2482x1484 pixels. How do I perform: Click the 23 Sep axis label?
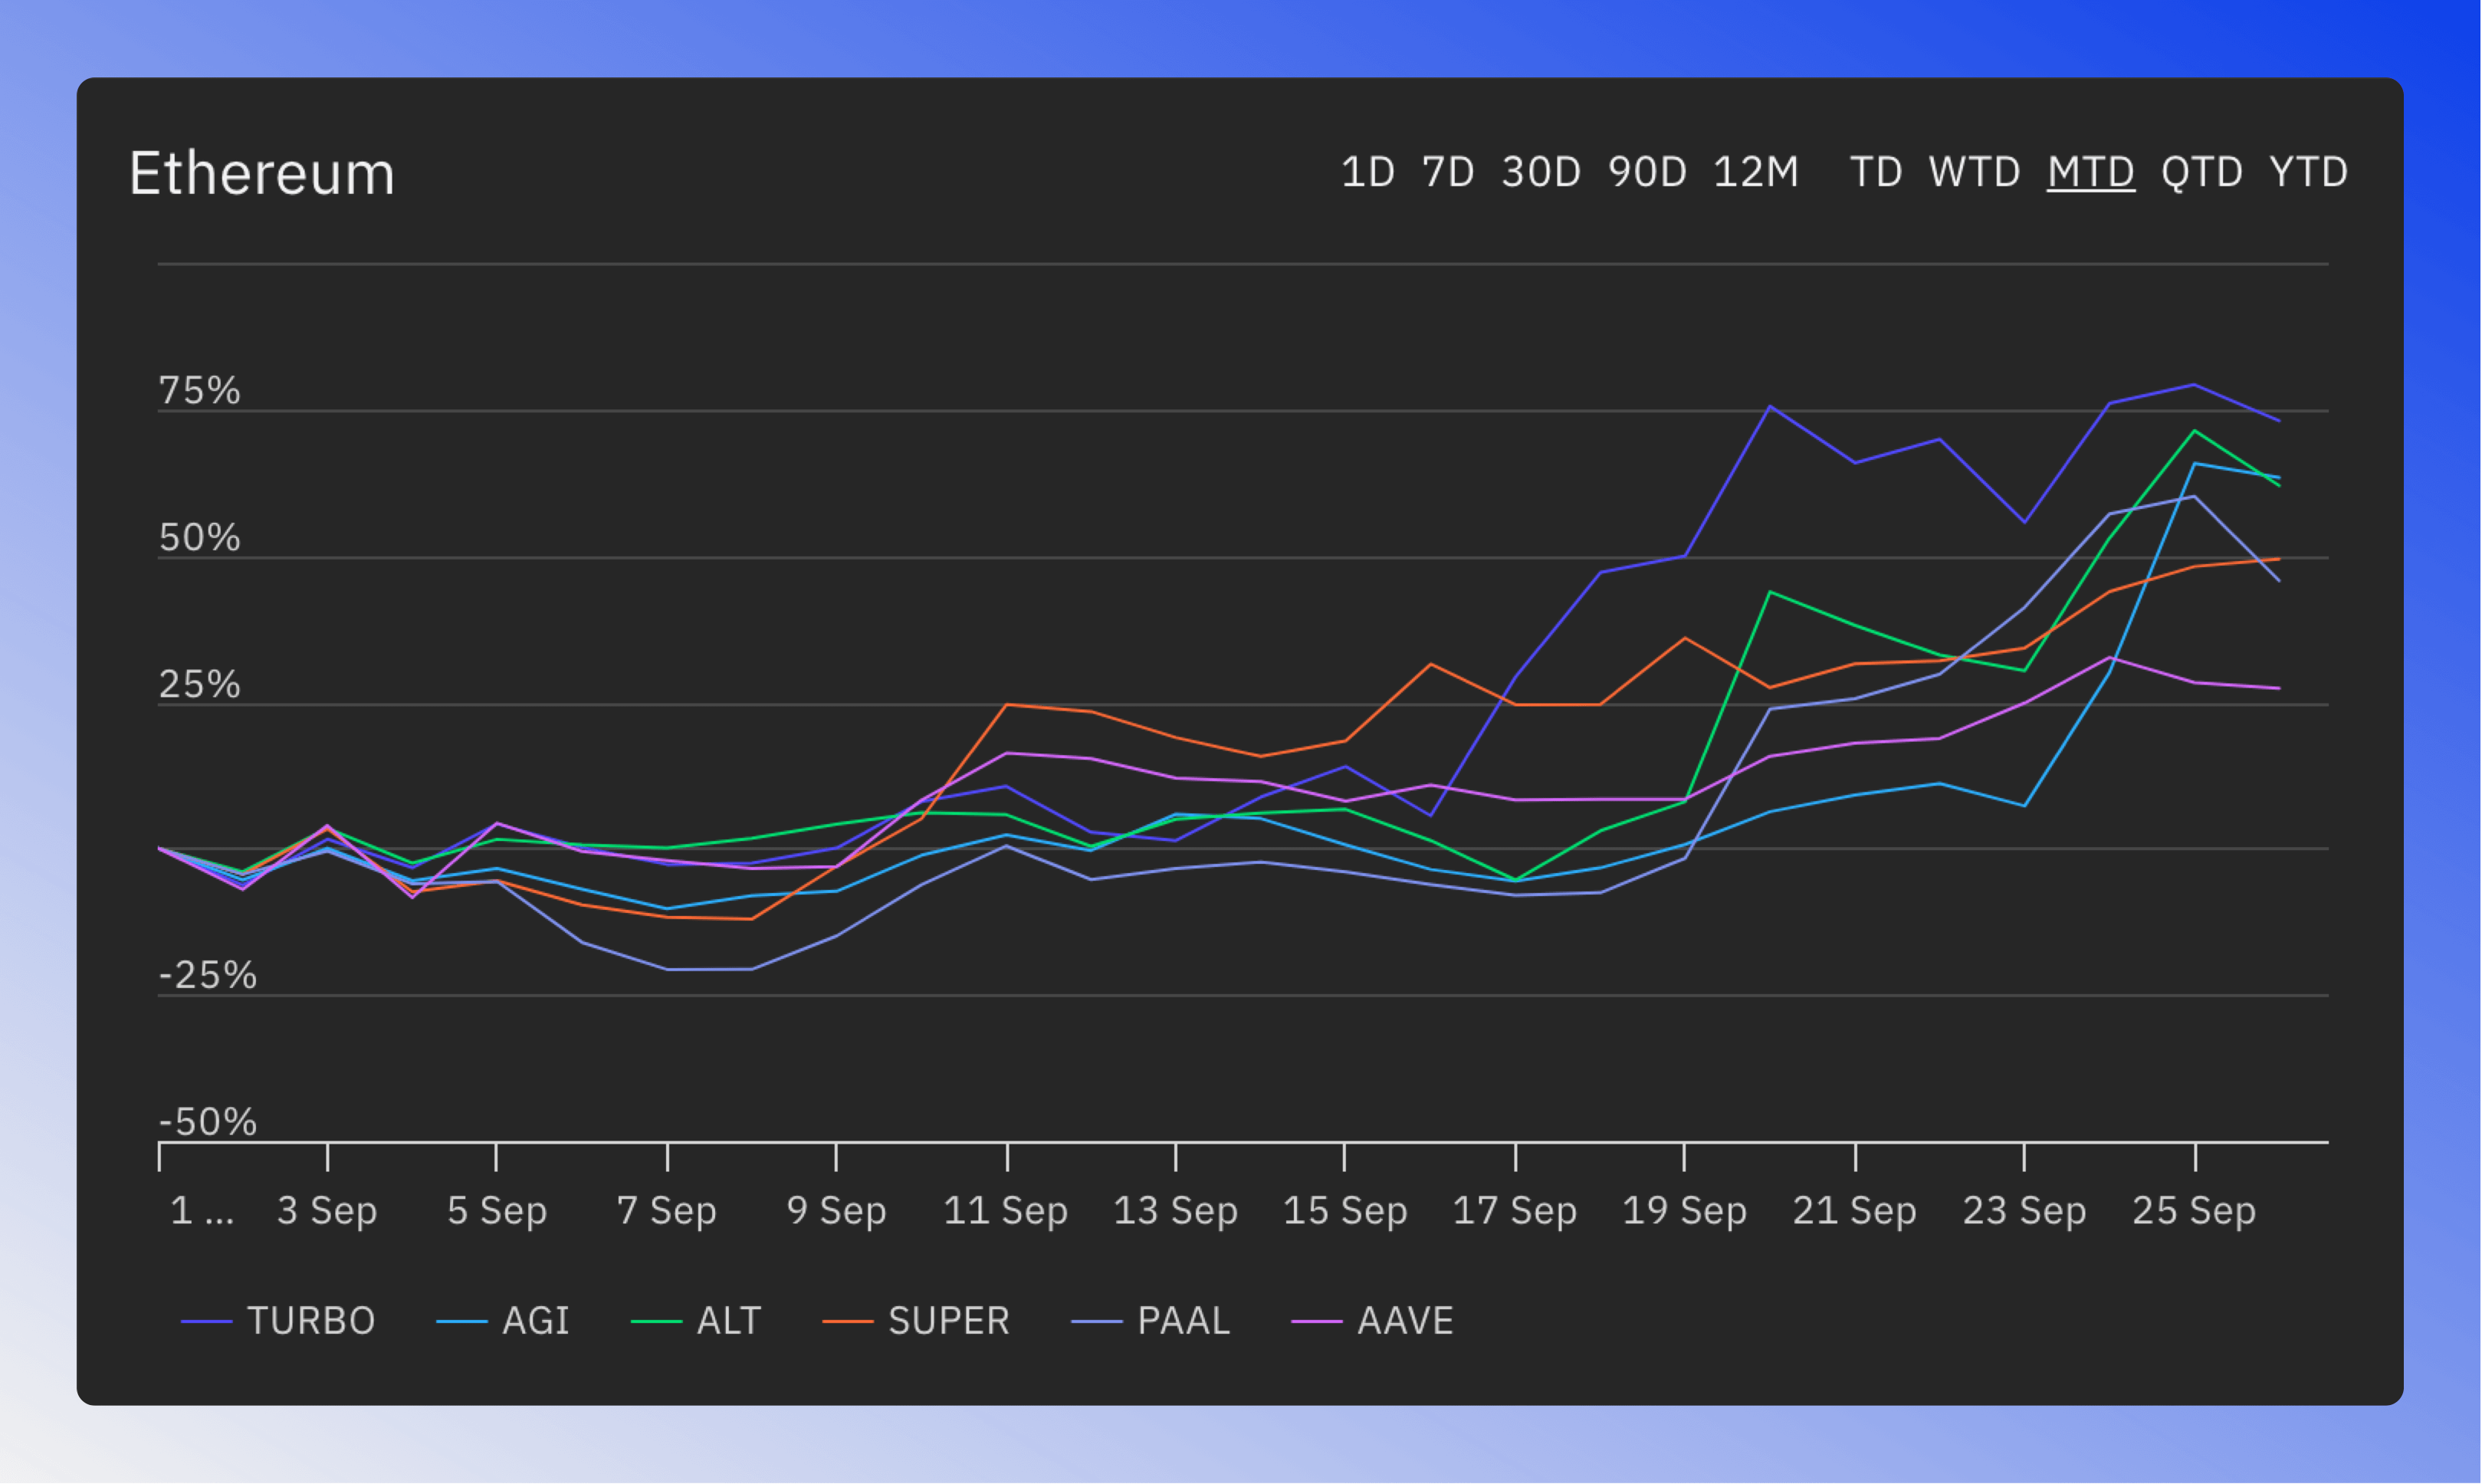tap(2025, 1211)
